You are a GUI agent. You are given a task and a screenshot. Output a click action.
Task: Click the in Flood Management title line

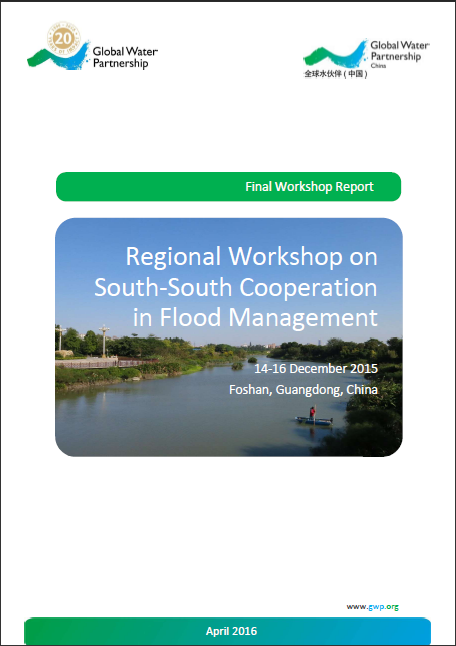click(255, 318)
